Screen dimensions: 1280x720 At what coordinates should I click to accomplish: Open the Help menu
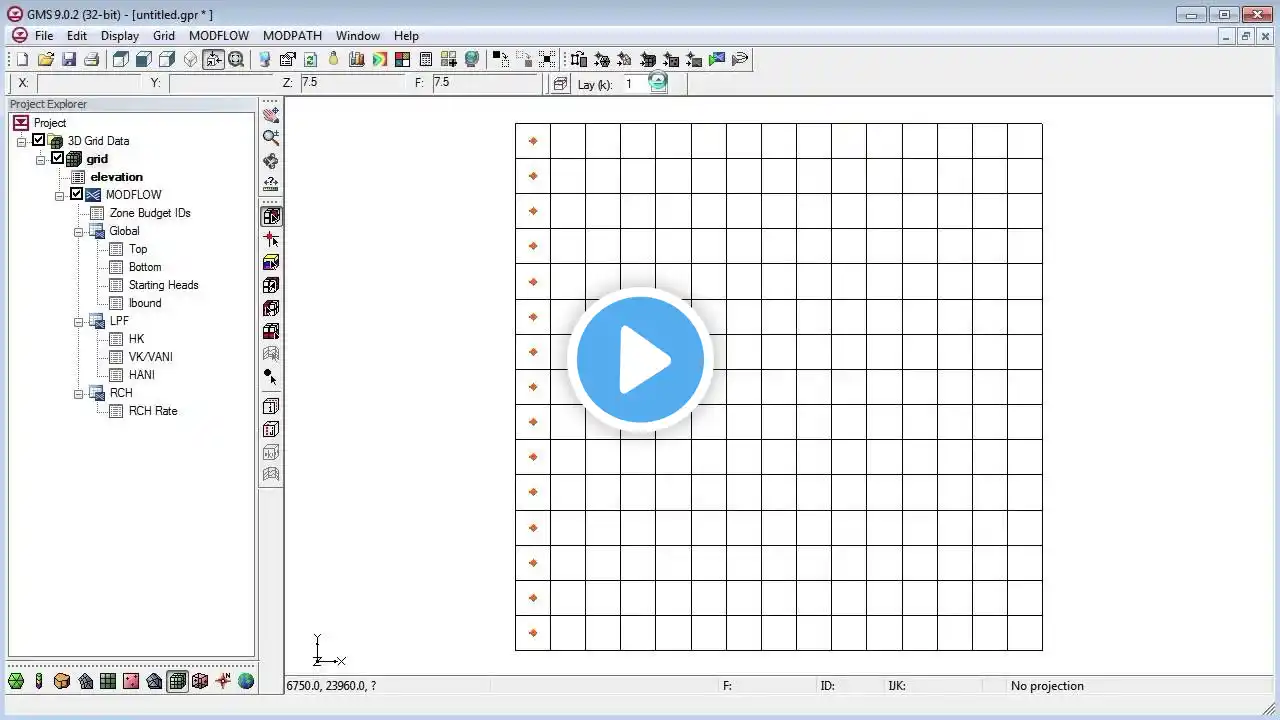pos(406,36)
